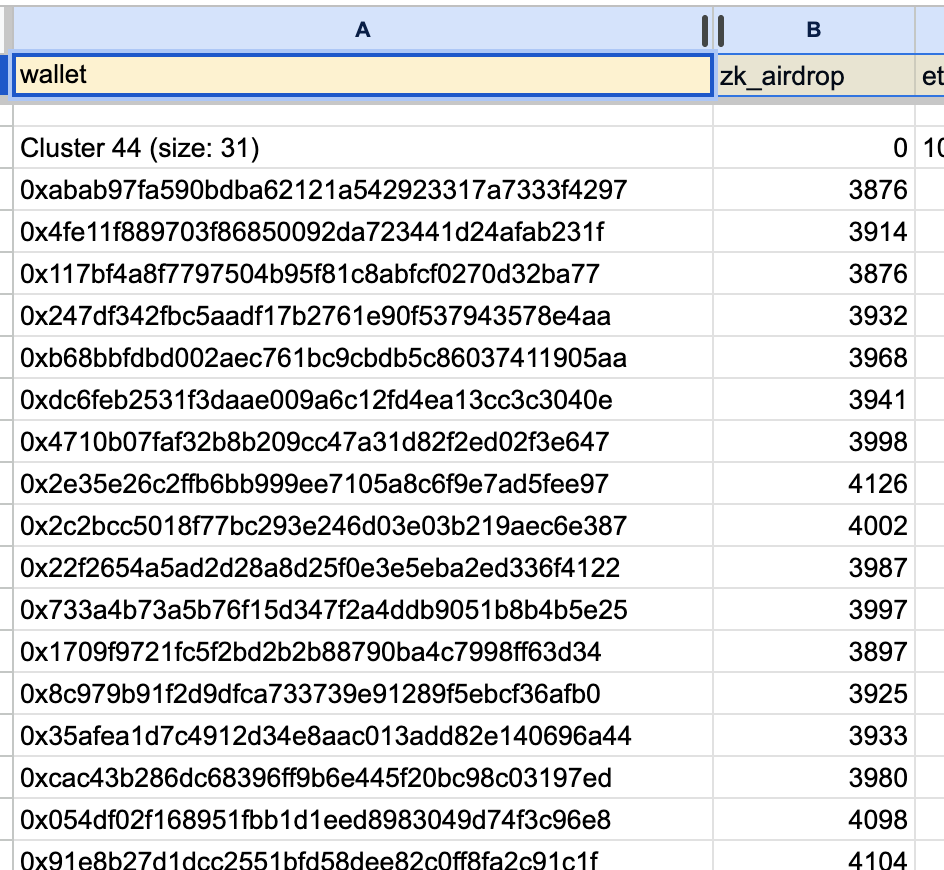Select the cell containing value 4098
This screenshot has width=944, height=870.
(x=880, y=819)
